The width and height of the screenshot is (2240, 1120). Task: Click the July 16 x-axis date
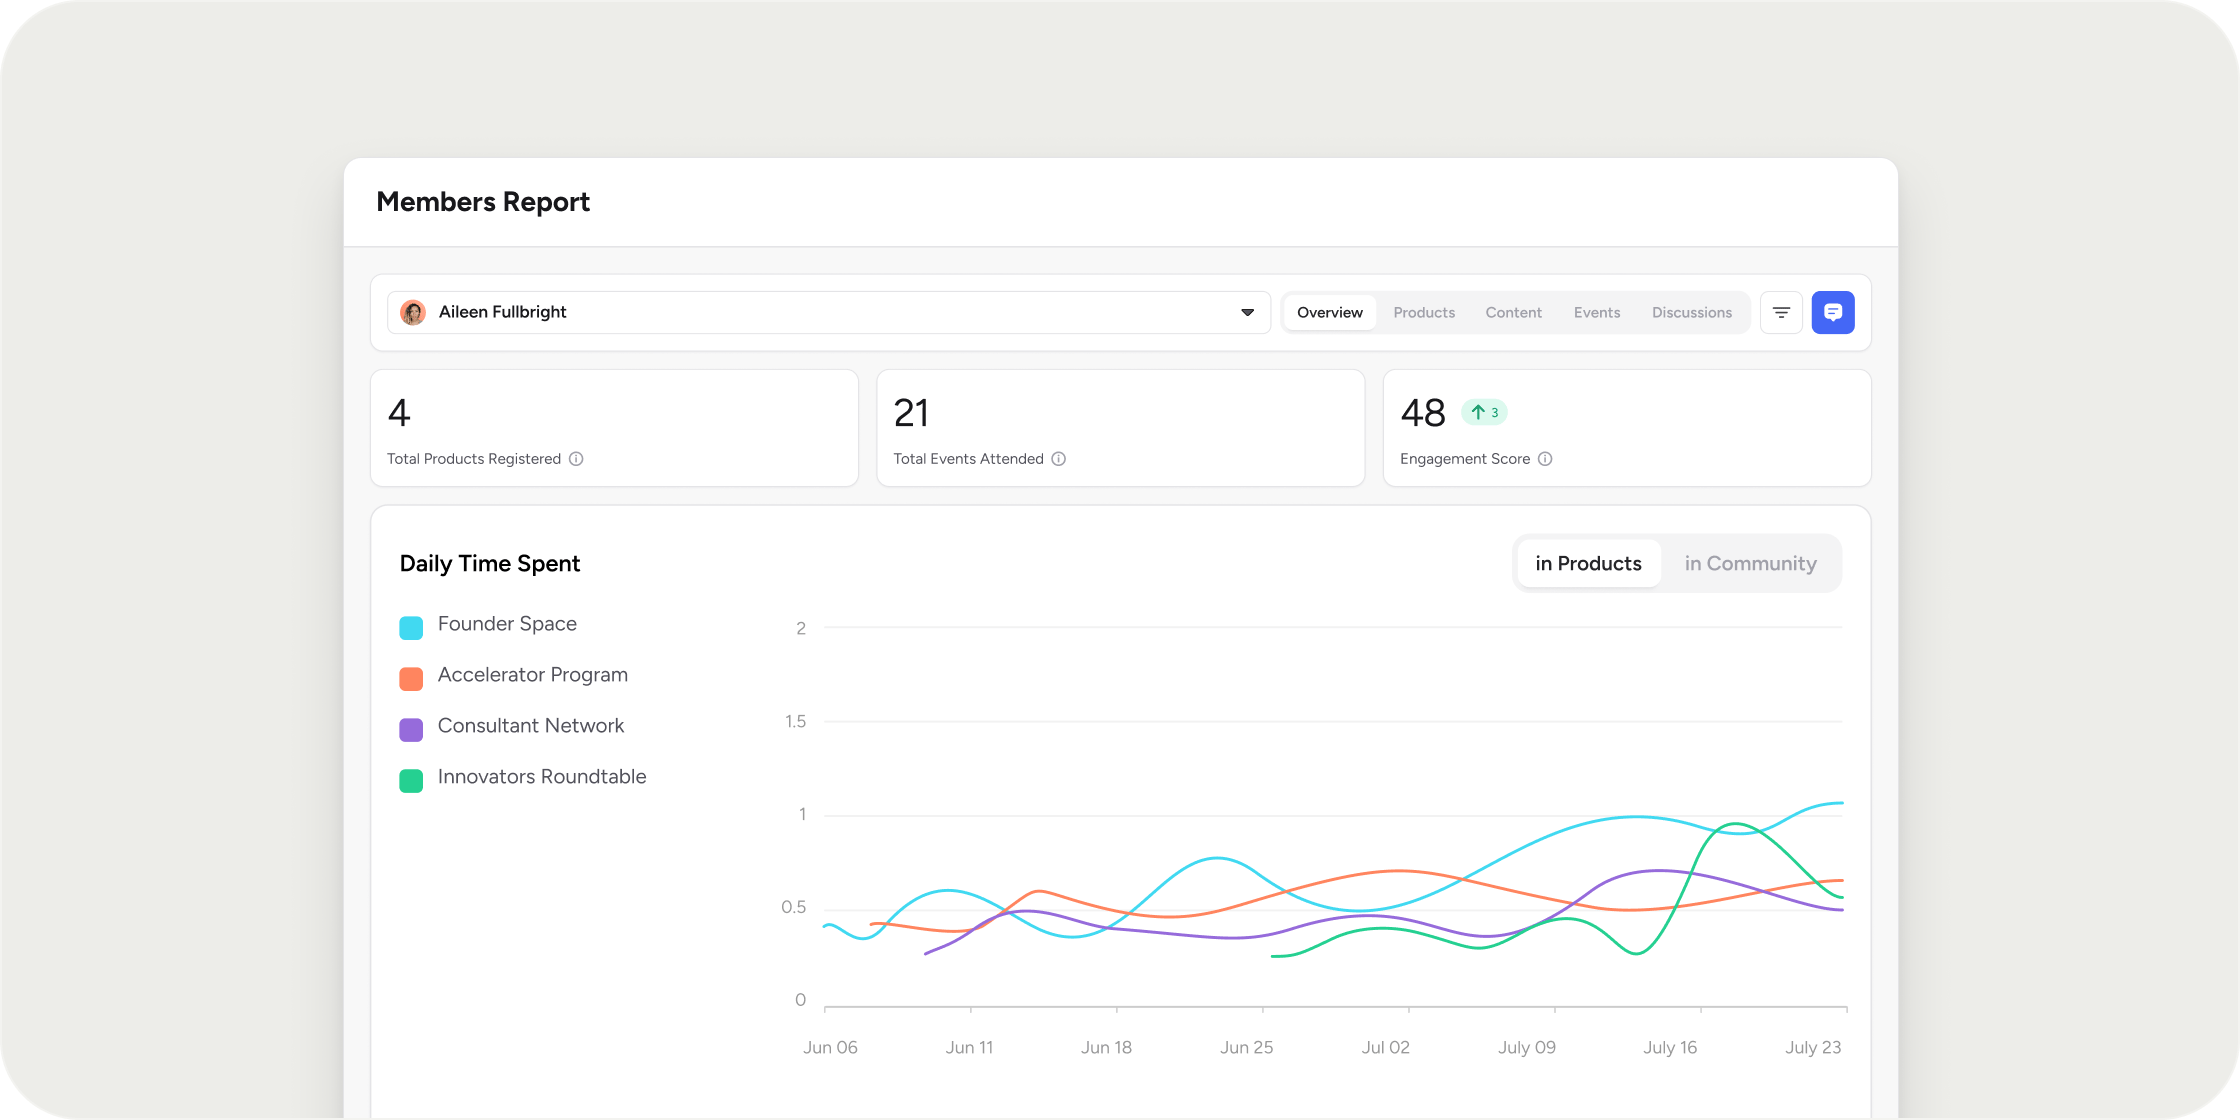coord(1670,1048)
